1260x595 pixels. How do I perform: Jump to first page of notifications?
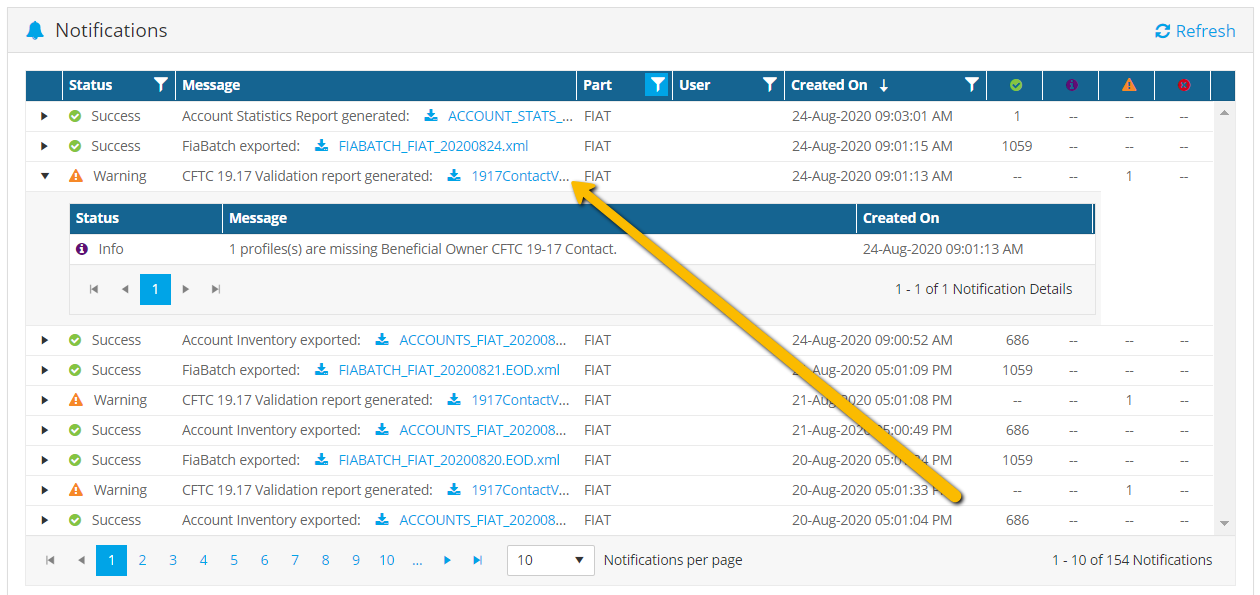[x=50, y=560]
